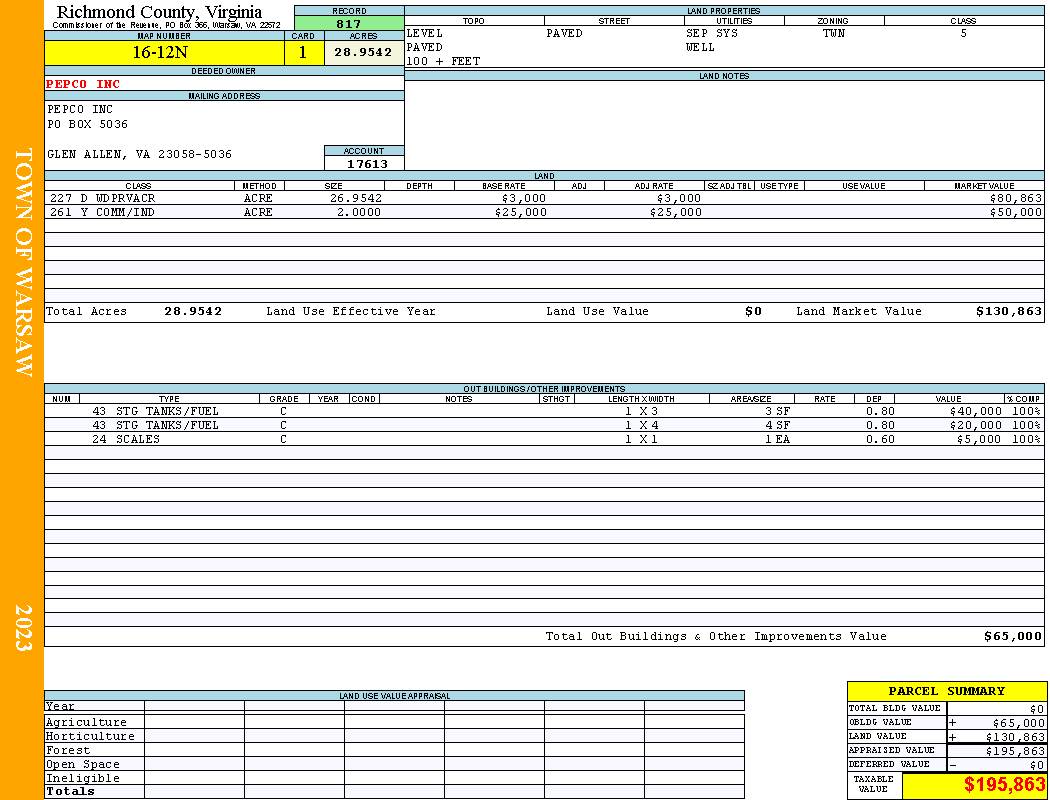
Task: Click the STG TANKS/FUEL row sized 1 X 3
Action: [544, 411]
